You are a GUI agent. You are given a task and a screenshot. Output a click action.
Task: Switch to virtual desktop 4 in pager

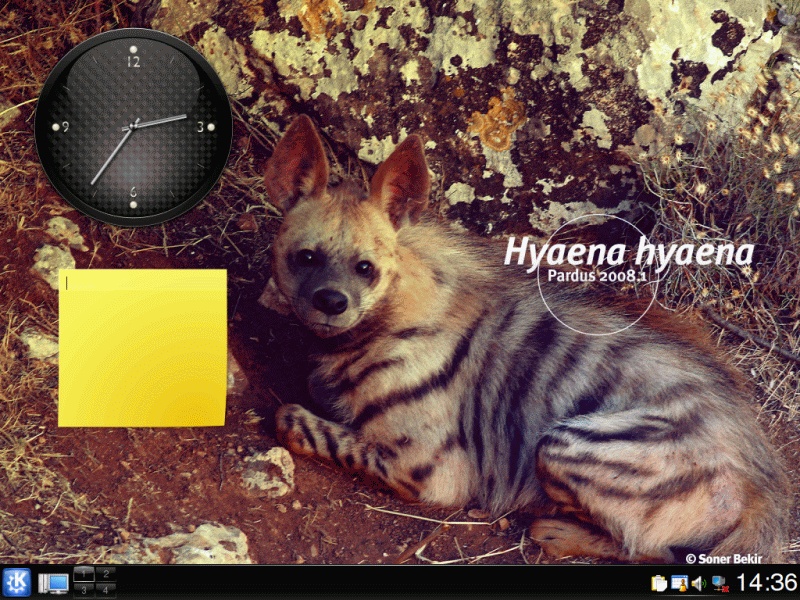[106, 590]
